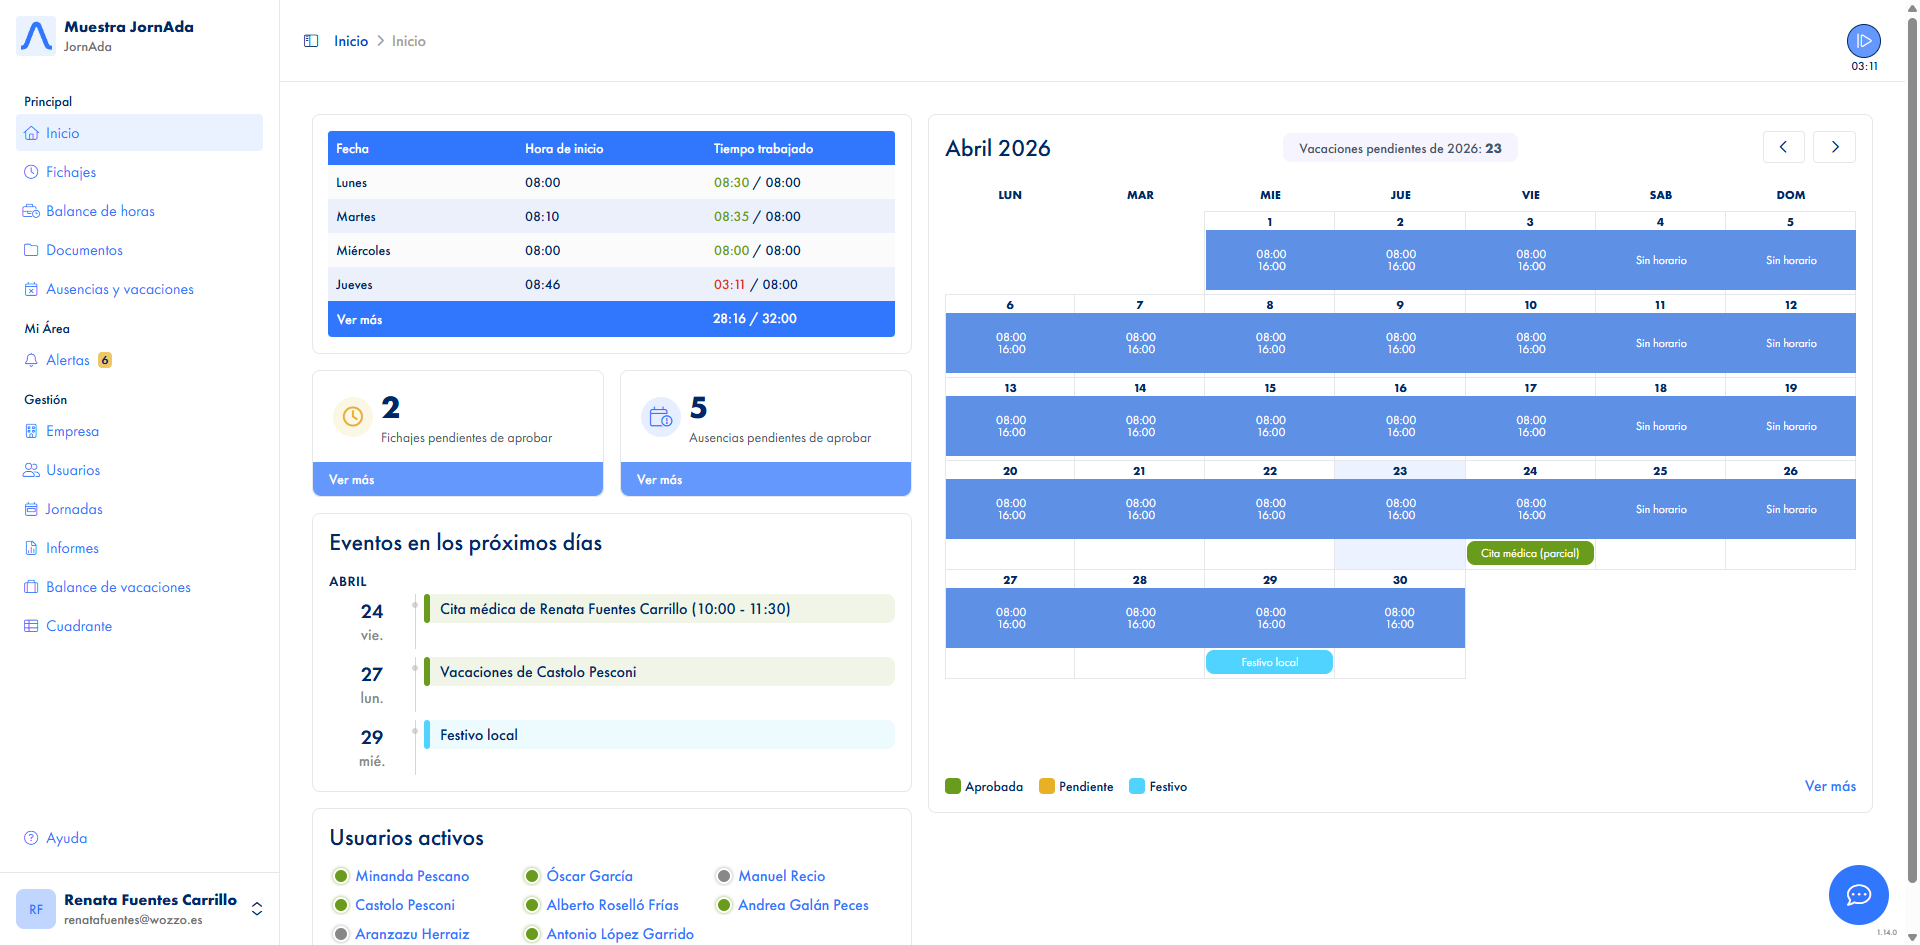This screenshot has width=1920, height=945.
Task: Open Documentos using the folder icon
Action: pos(31,249)
